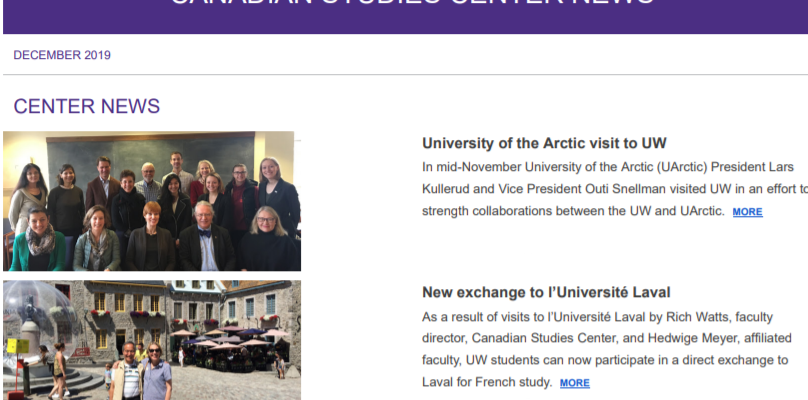
Task: Select the 'New exchange to l'Université Laval' heading
Action: click(x=546, y=292)
